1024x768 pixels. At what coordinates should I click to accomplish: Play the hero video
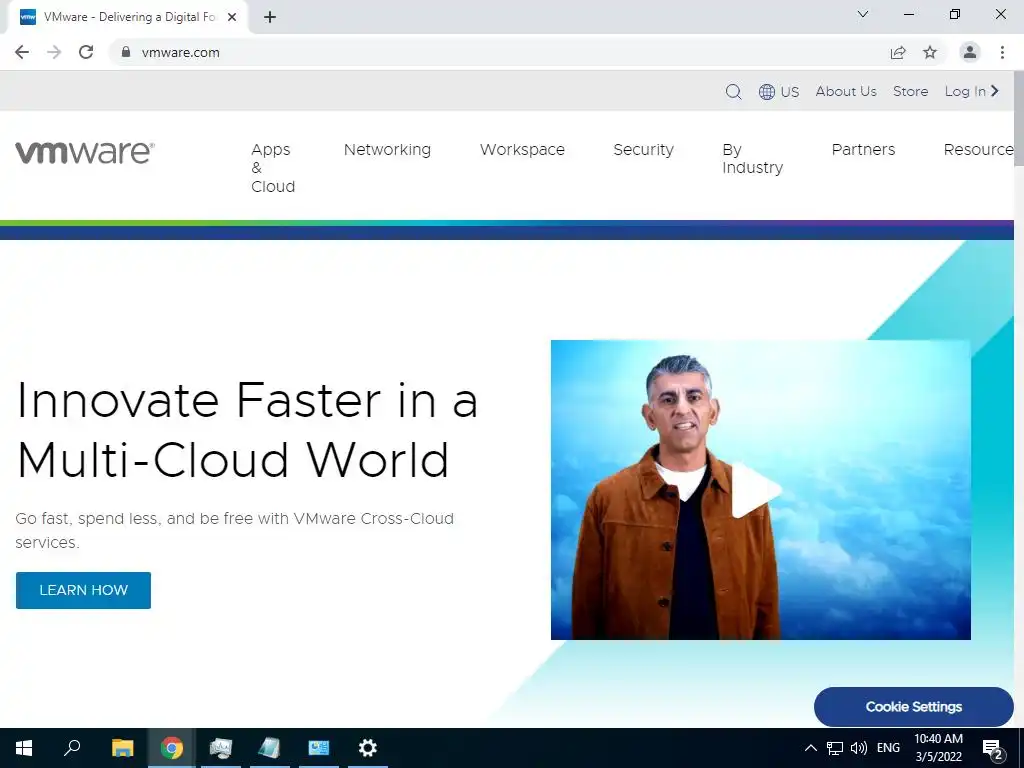pyautogui.click(x=755, y=490)
